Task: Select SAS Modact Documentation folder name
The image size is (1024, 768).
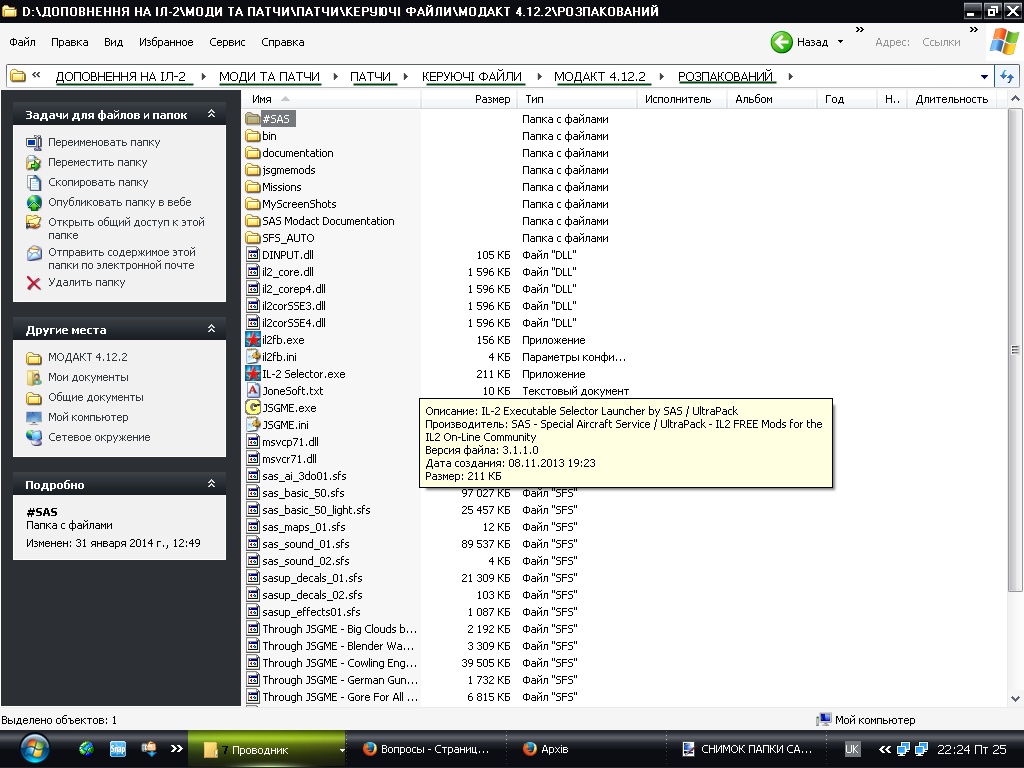Action: (x=328, y=221)
